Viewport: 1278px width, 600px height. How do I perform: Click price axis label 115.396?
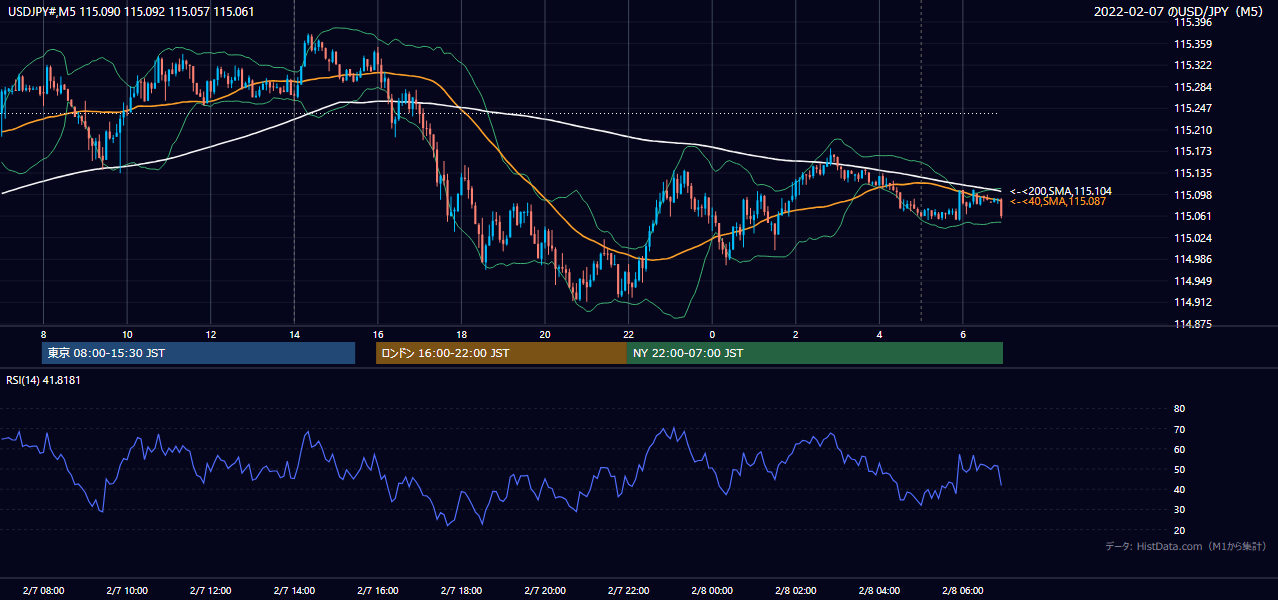pos(1192,22)
